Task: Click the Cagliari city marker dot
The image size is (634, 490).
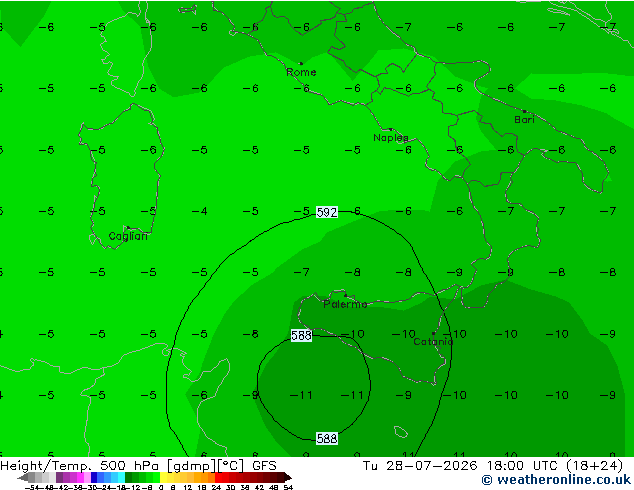Action: click(128, 228)
